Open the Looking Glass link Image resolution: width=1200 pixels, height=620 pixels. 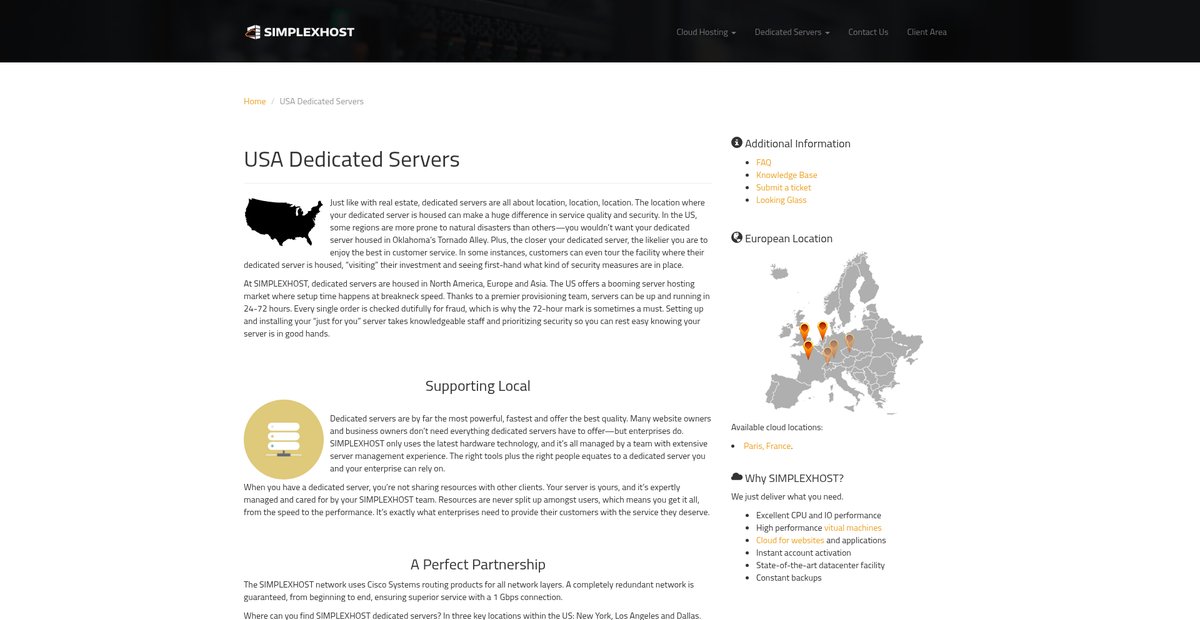coord(781,200)
